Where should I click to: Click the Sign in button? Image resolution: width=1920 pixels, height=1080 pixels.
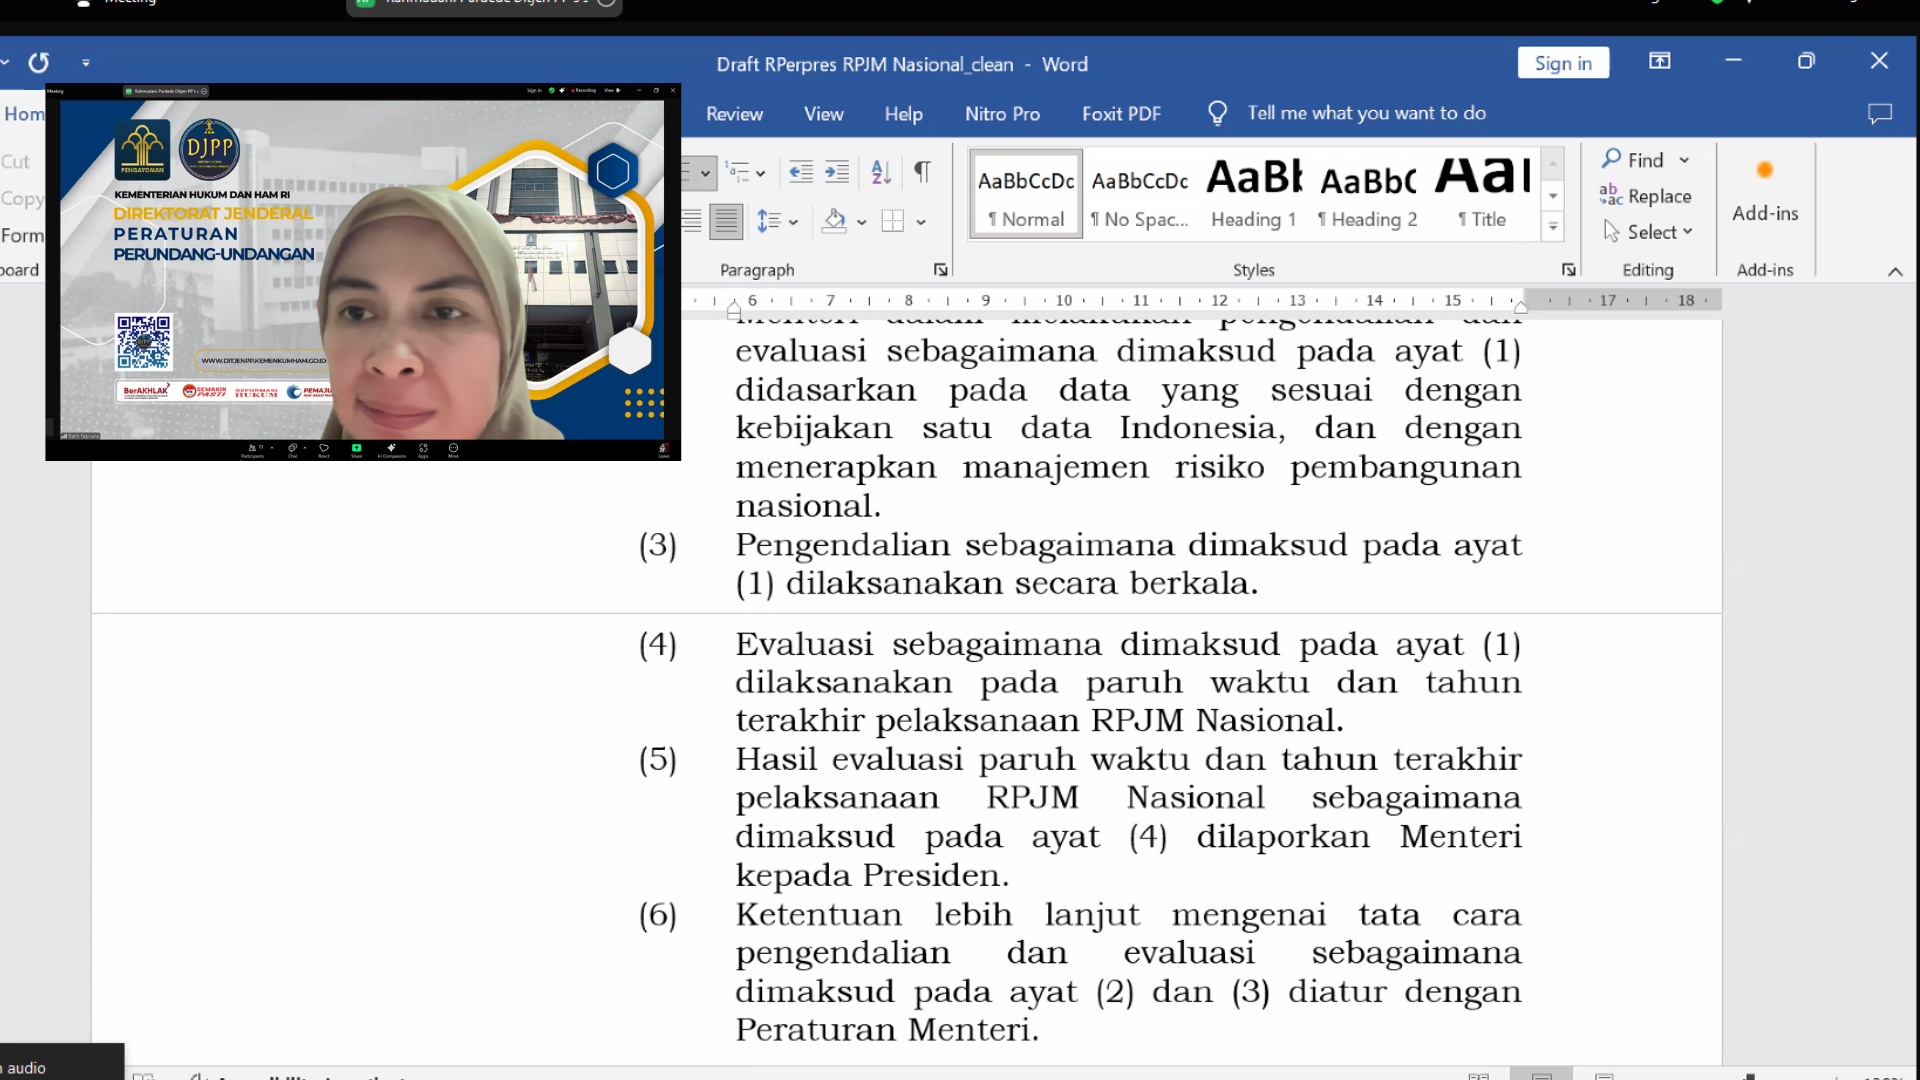click(x=1563, y=63)
